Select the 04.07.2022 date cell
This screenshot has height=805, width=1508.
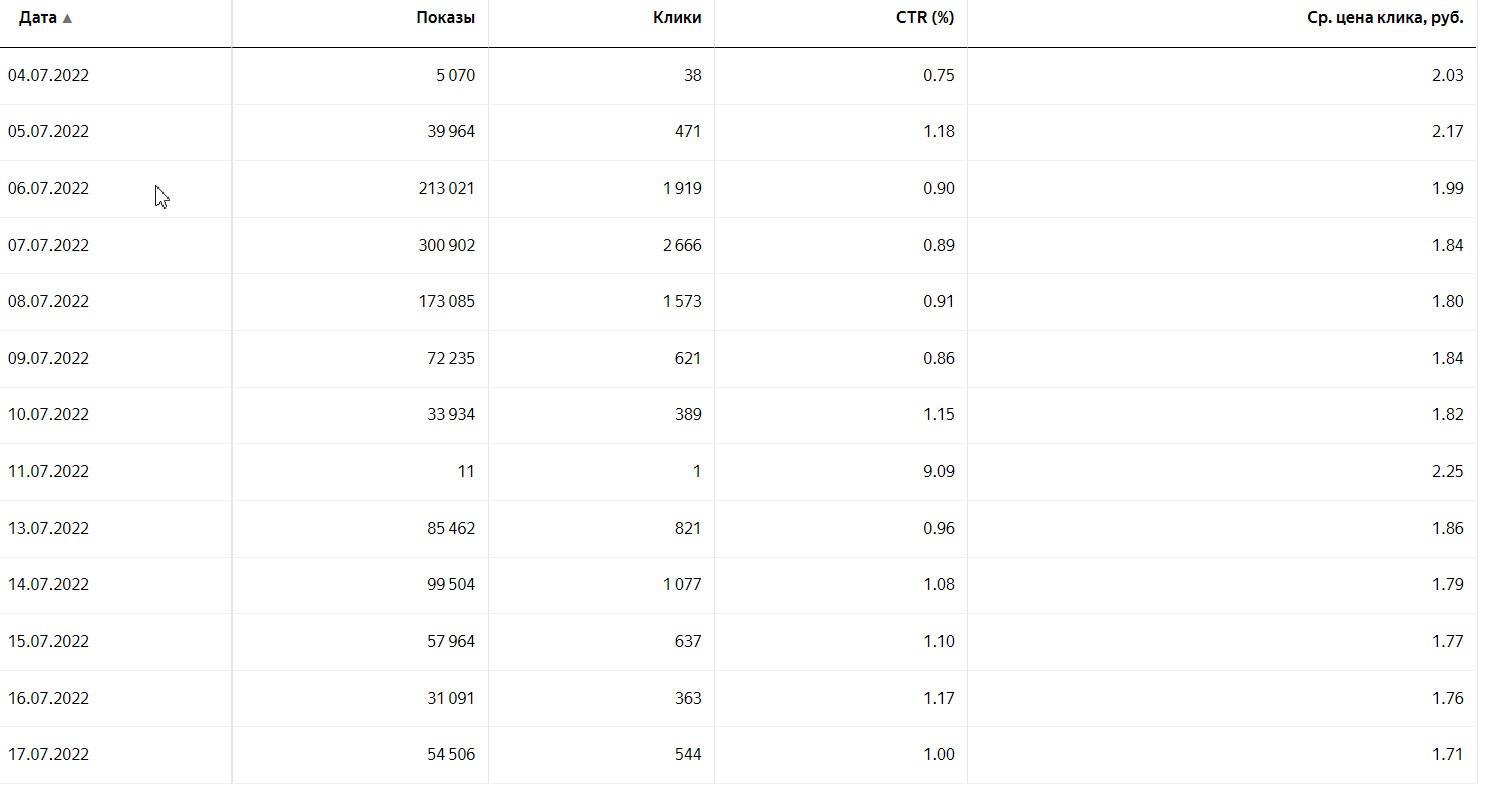click(x=48, y=75)
